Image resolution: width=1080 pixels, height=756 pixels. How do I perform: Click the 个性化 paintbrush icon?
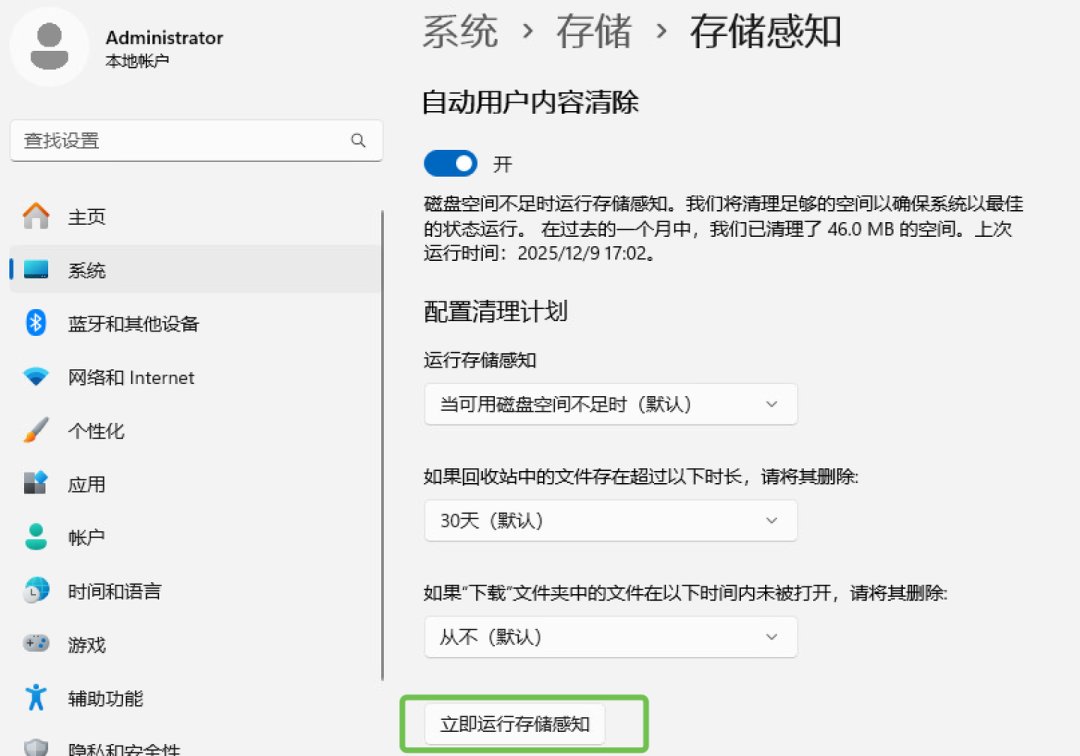(x=36, y=430)
